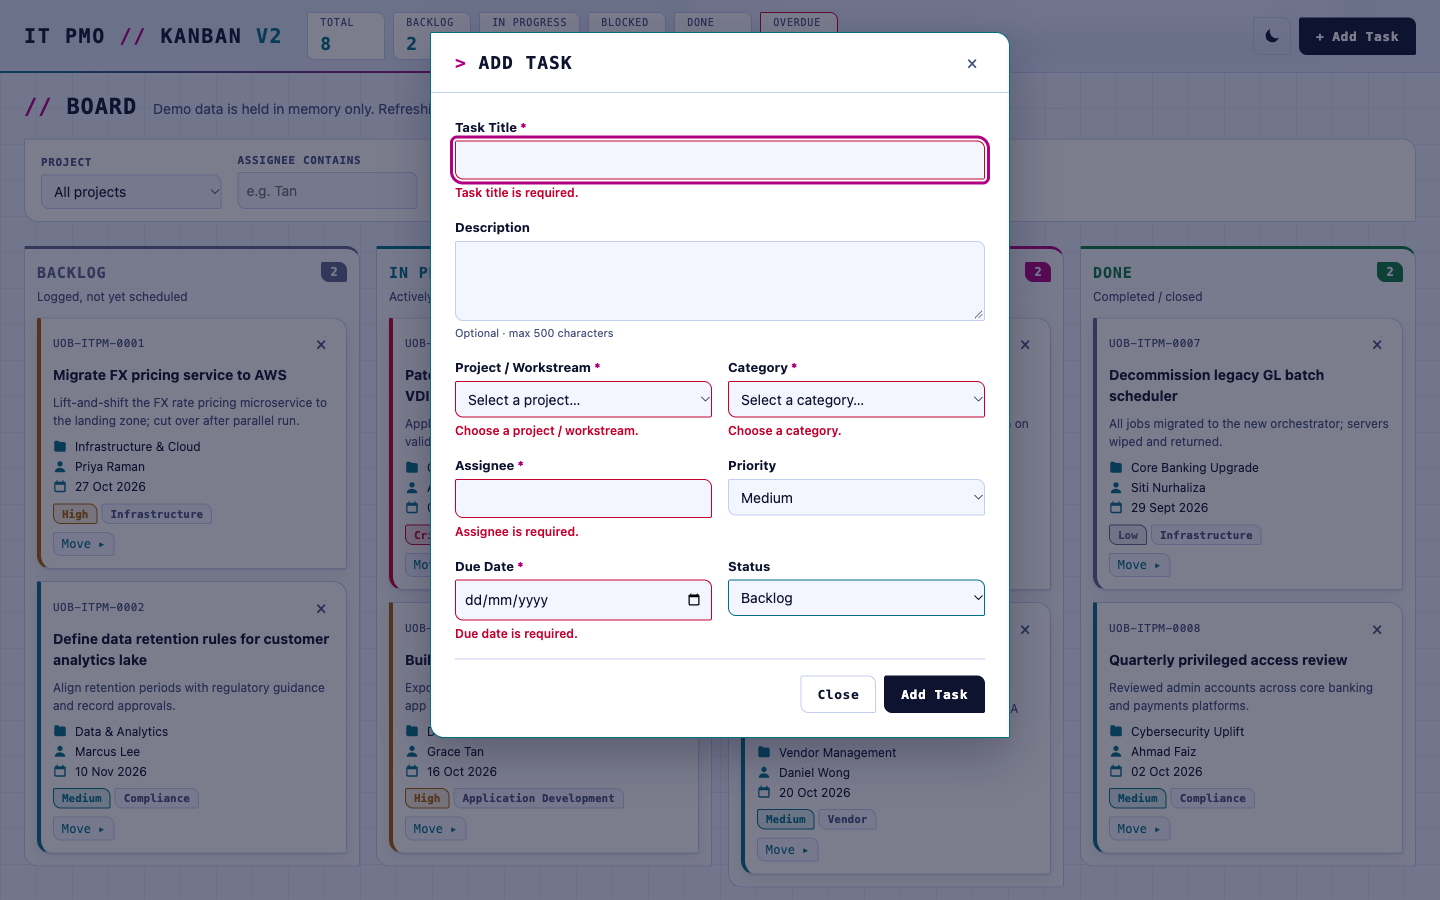Open Move menu on Define data retention card
The width and height of the screenshot is (1440, 900).
(83, 829)
